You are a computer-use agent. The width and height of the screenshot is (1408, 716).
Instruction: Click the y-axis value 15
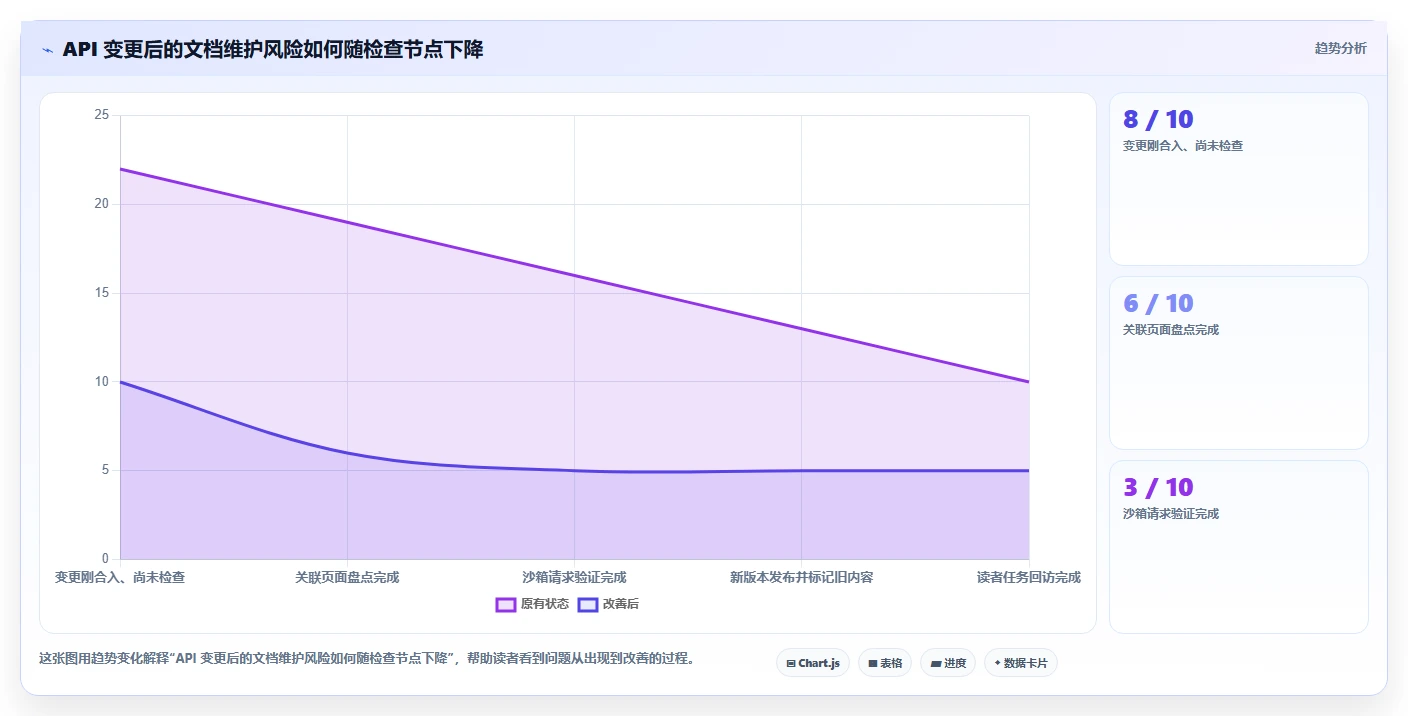[x=101, y=293]
